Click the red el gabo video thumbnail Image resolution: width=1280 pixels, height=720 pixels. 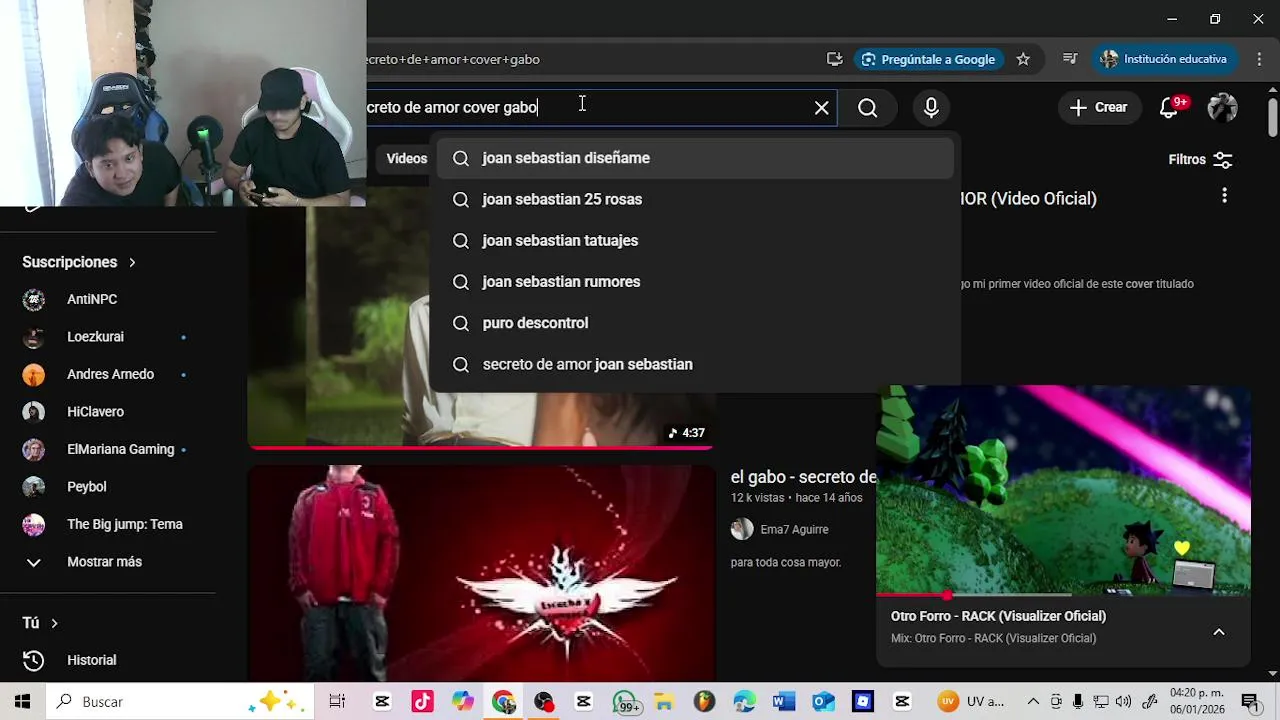(x=481, y=573)
